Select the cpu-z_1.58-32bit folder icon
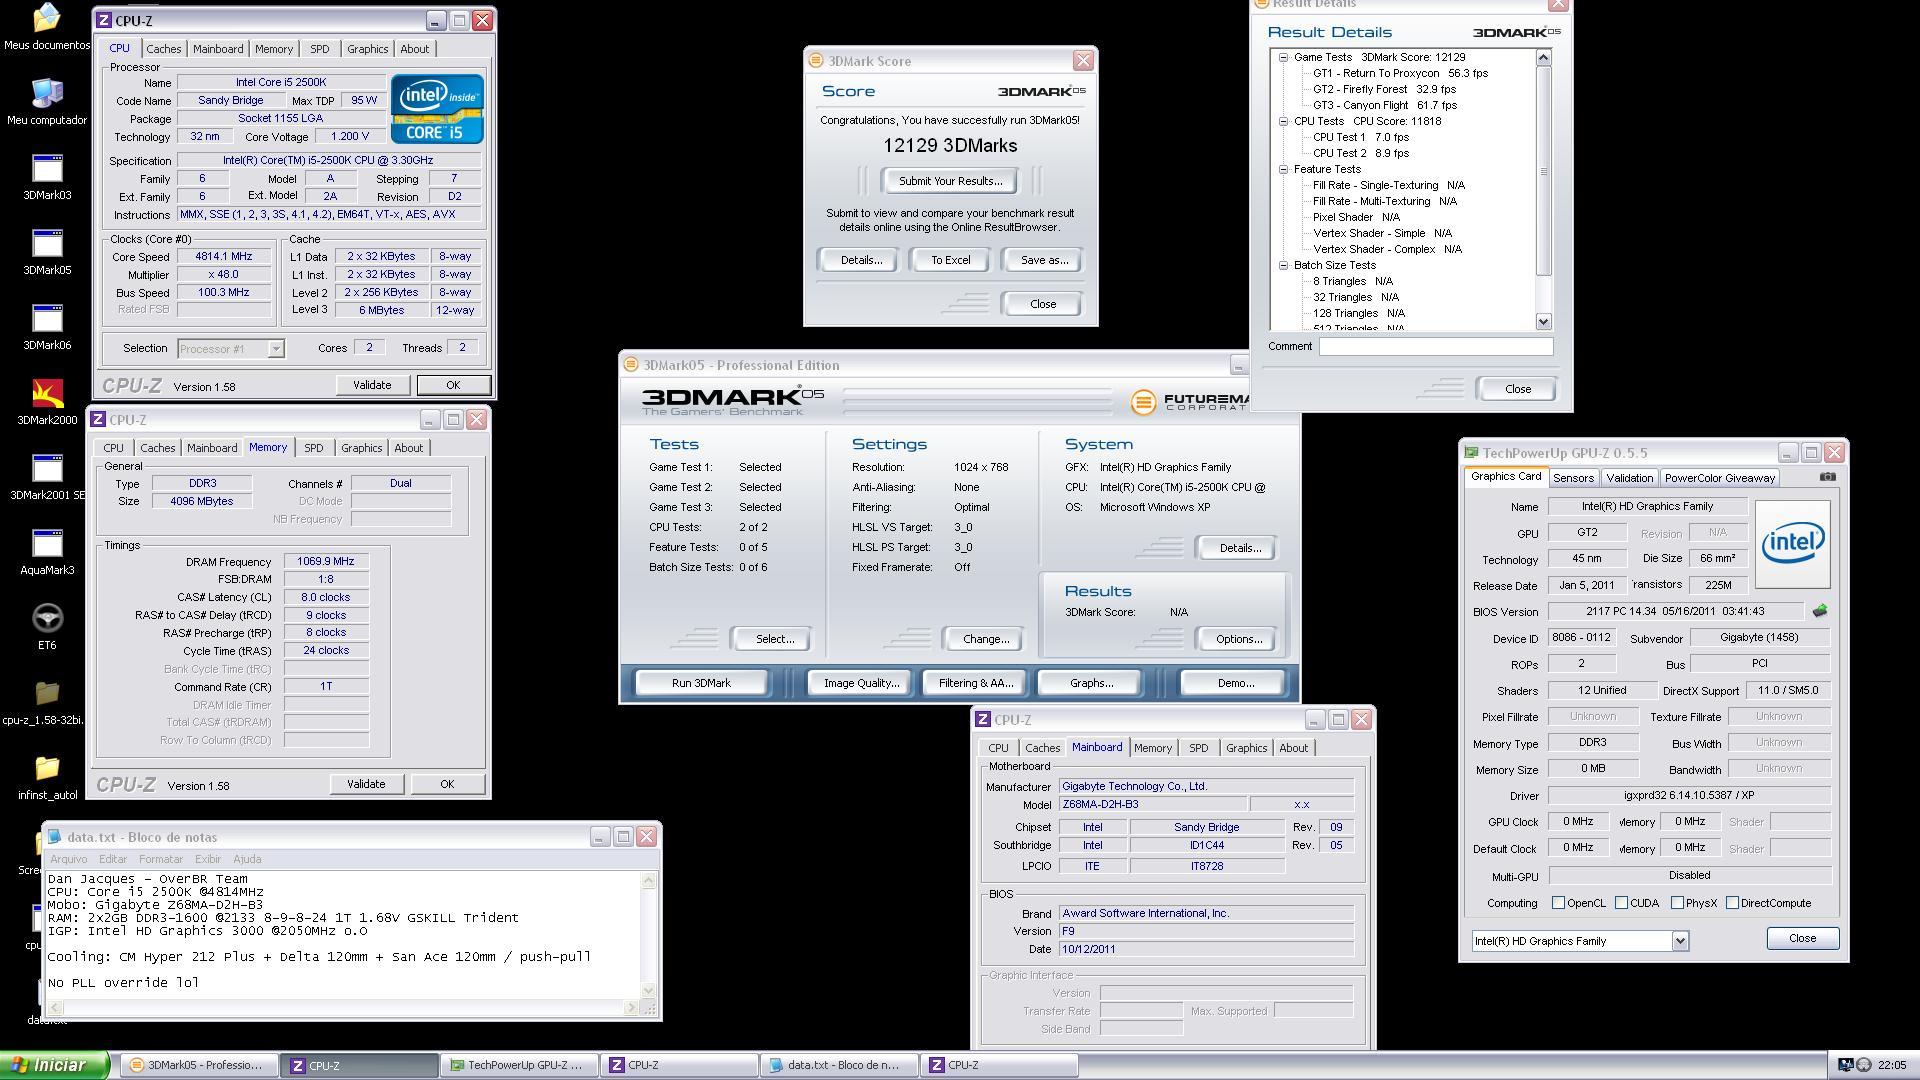The width and height of the screenshot is (1920, 1080). click(47, 693)
